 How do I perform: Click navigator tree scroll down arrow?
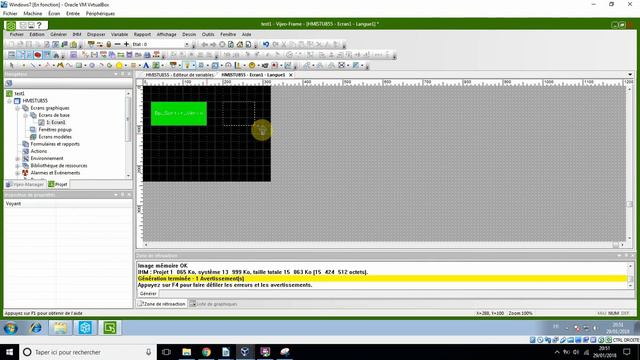129,175
